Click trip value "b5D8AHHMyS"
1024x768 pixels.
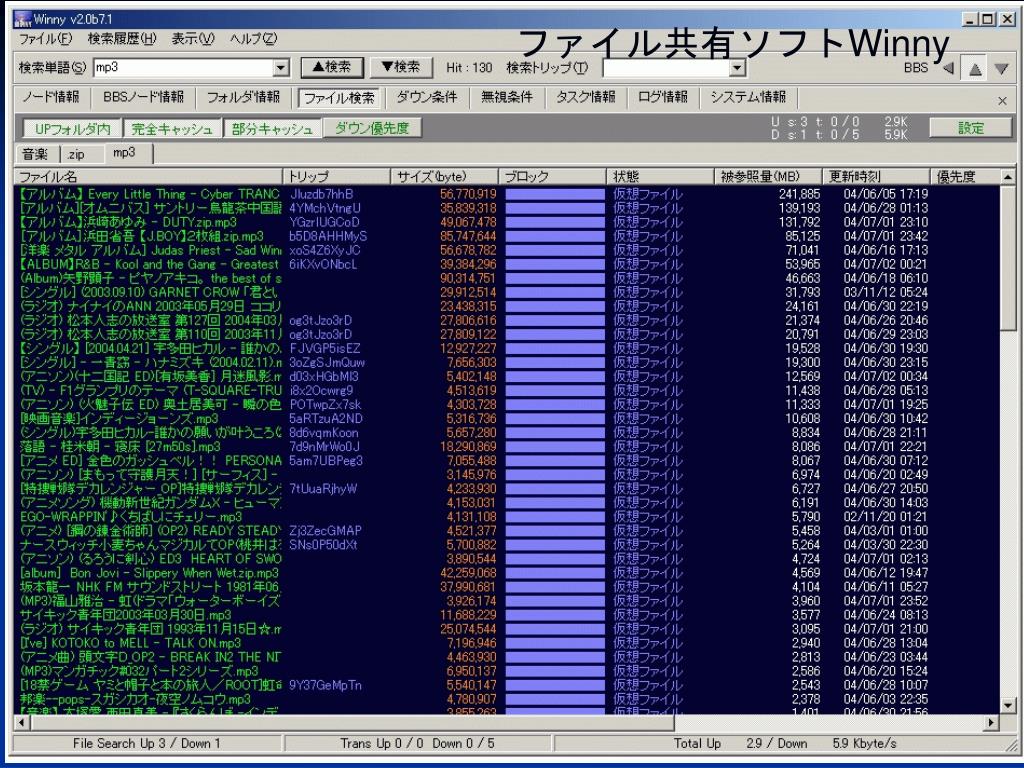pyautogui.click(x=328, y=236)
